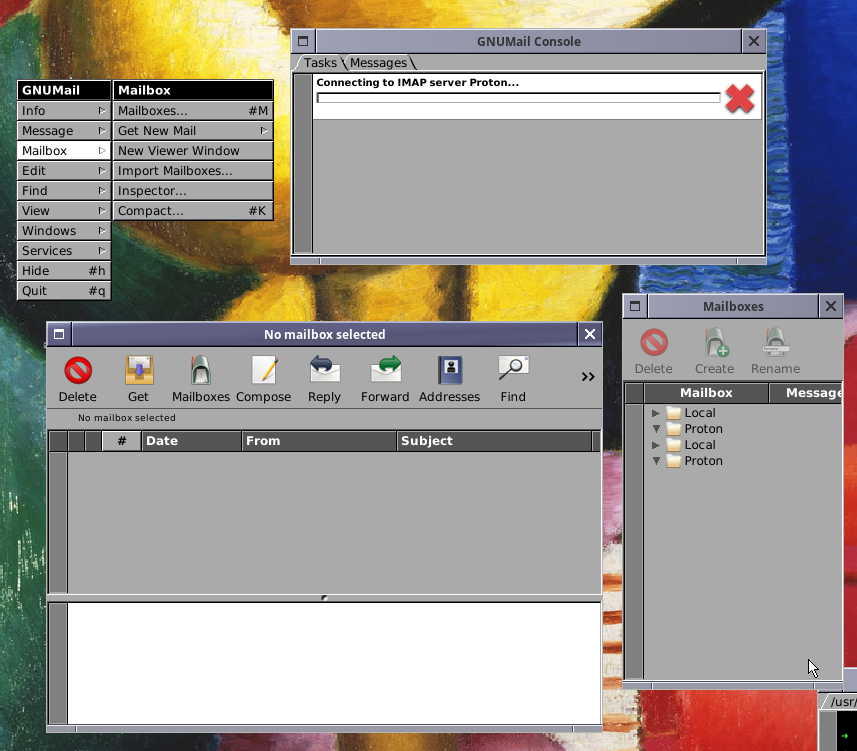Show hidden toolbar items via chevron
Viewport: 857px width, 751px height.
[x=588, y=377]
